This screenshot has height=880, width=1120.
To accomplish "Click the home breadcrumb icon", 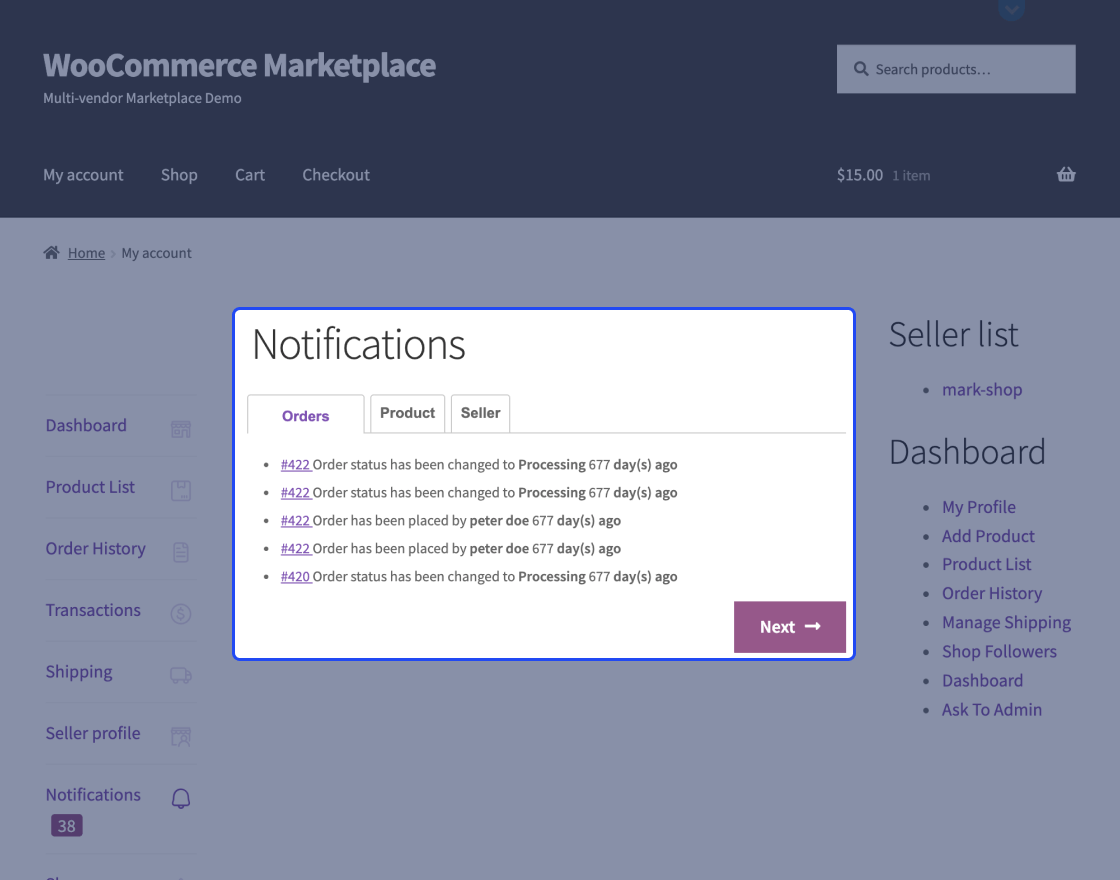I will pyautogui.click(x=52, y=253).
